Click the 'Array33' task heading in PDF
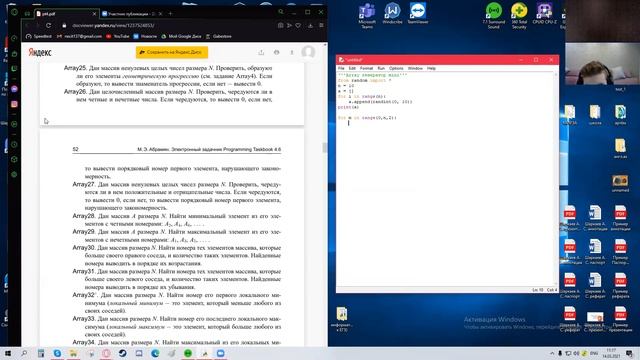640x360 pixels. pyautogui.click(x=84, y=319)
